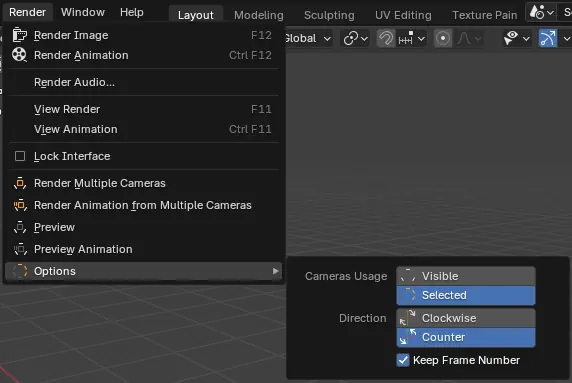Click the Render Animation film reel icon
This screenshot has height=383, width=572.
(19, 55)
